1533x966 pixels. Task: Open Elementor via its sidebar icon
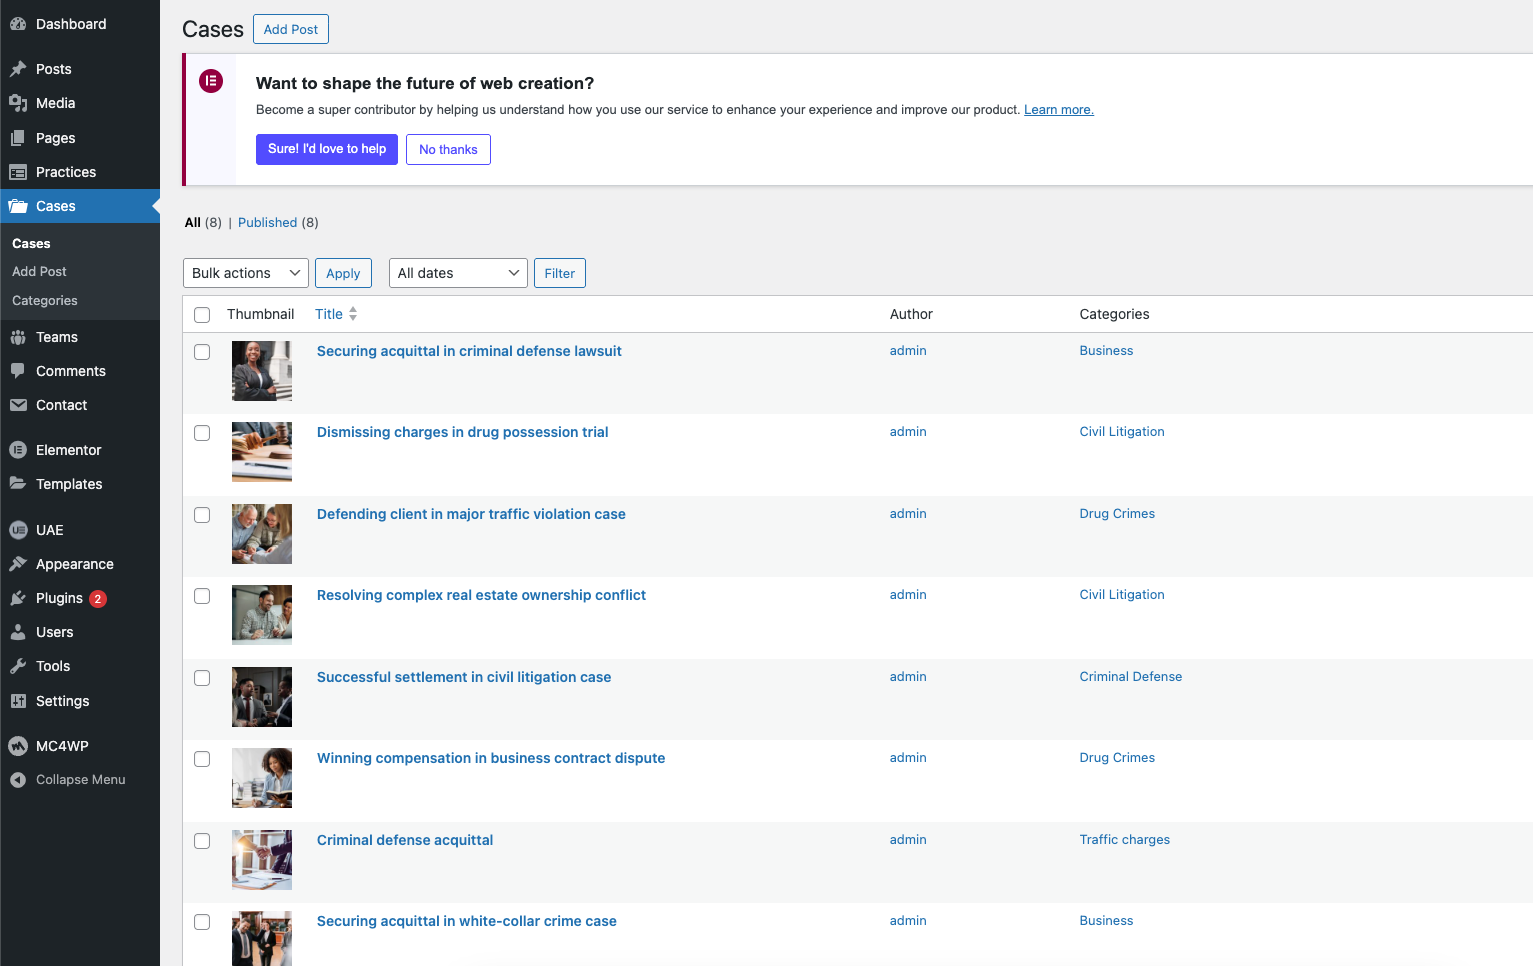click(18, 450)
